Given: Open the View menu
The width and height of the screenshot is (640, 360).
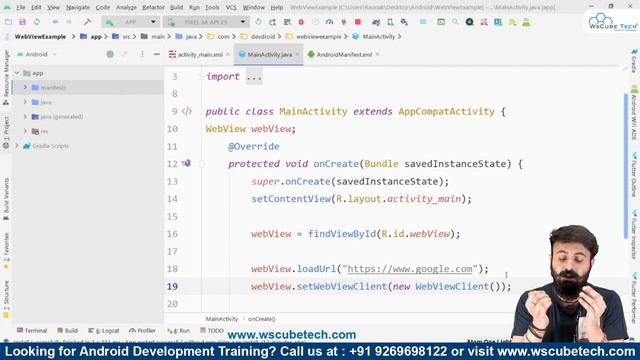Looking at the screenshot, I should tap(53, 7).
